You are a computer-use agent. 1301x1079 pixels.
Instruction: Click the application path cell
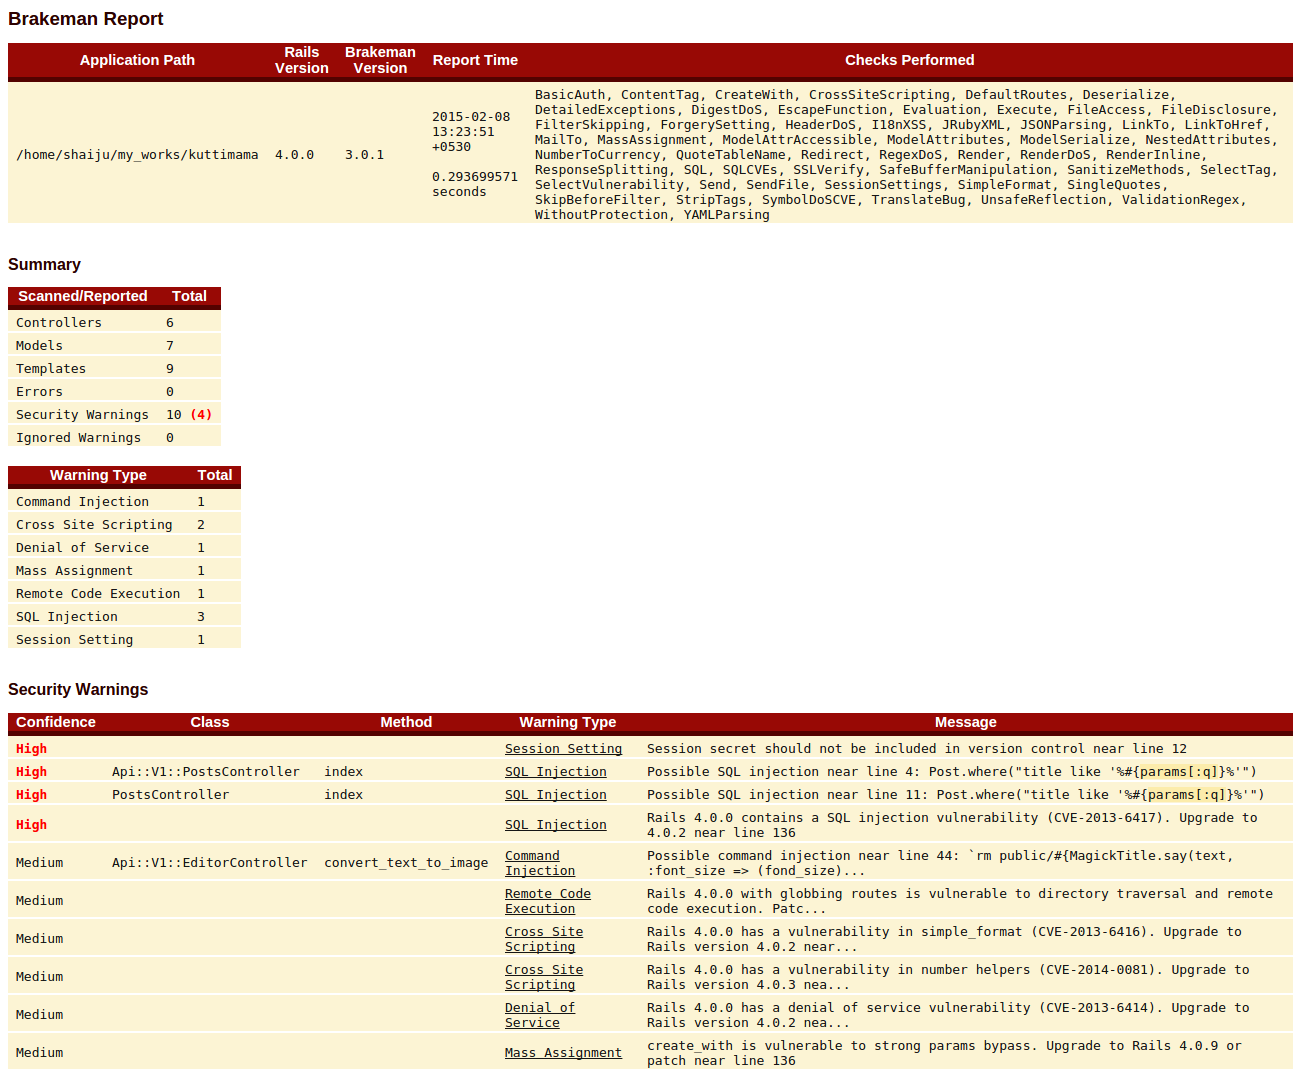coord(137,154)
